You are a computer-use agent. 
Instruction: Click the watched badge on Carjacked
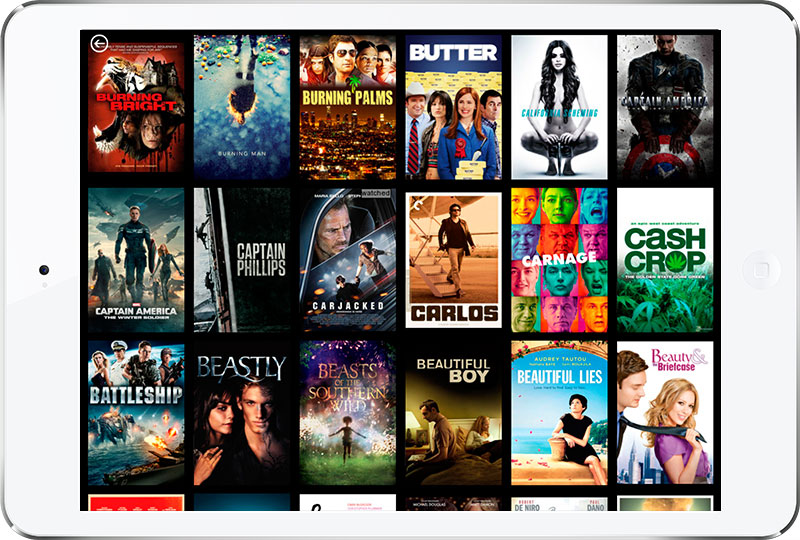(x=376, y=193)
